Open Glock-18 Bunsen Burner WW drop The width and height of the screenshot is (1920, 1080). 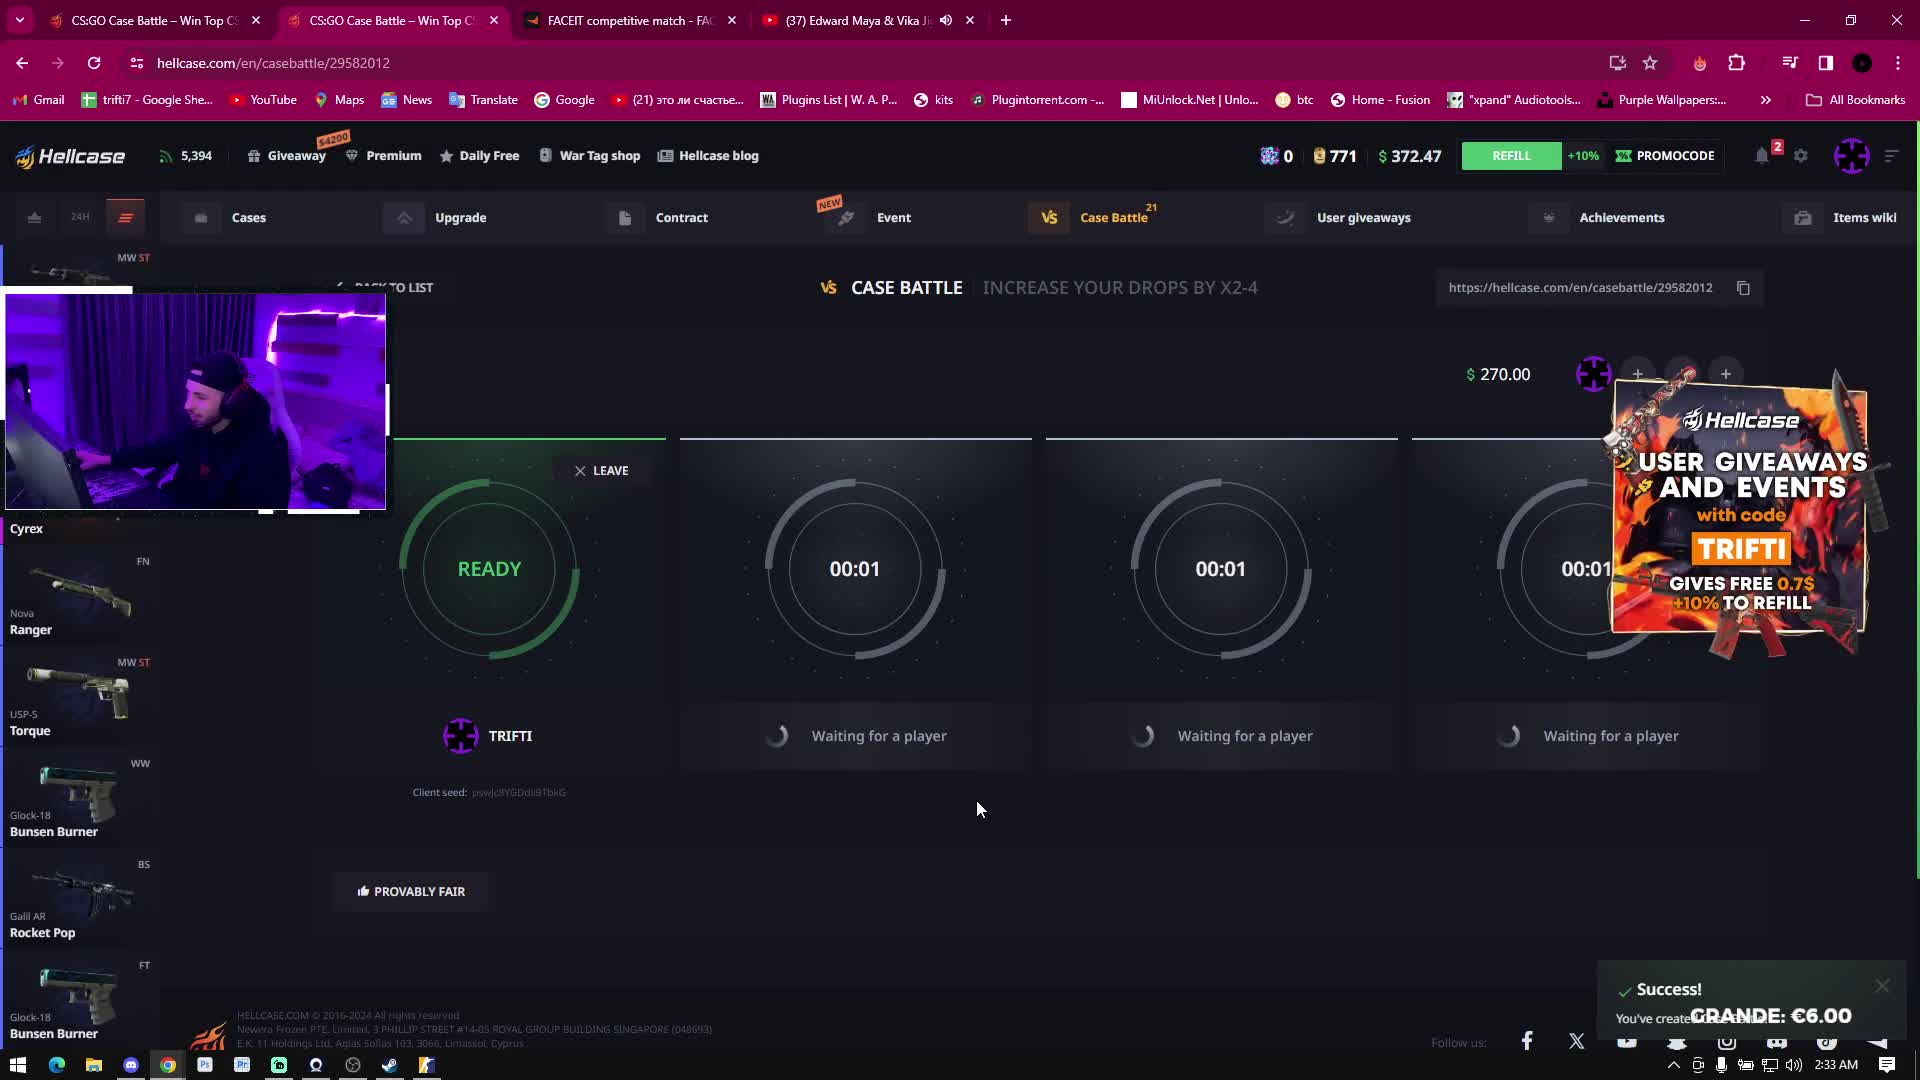pos(78,799)
